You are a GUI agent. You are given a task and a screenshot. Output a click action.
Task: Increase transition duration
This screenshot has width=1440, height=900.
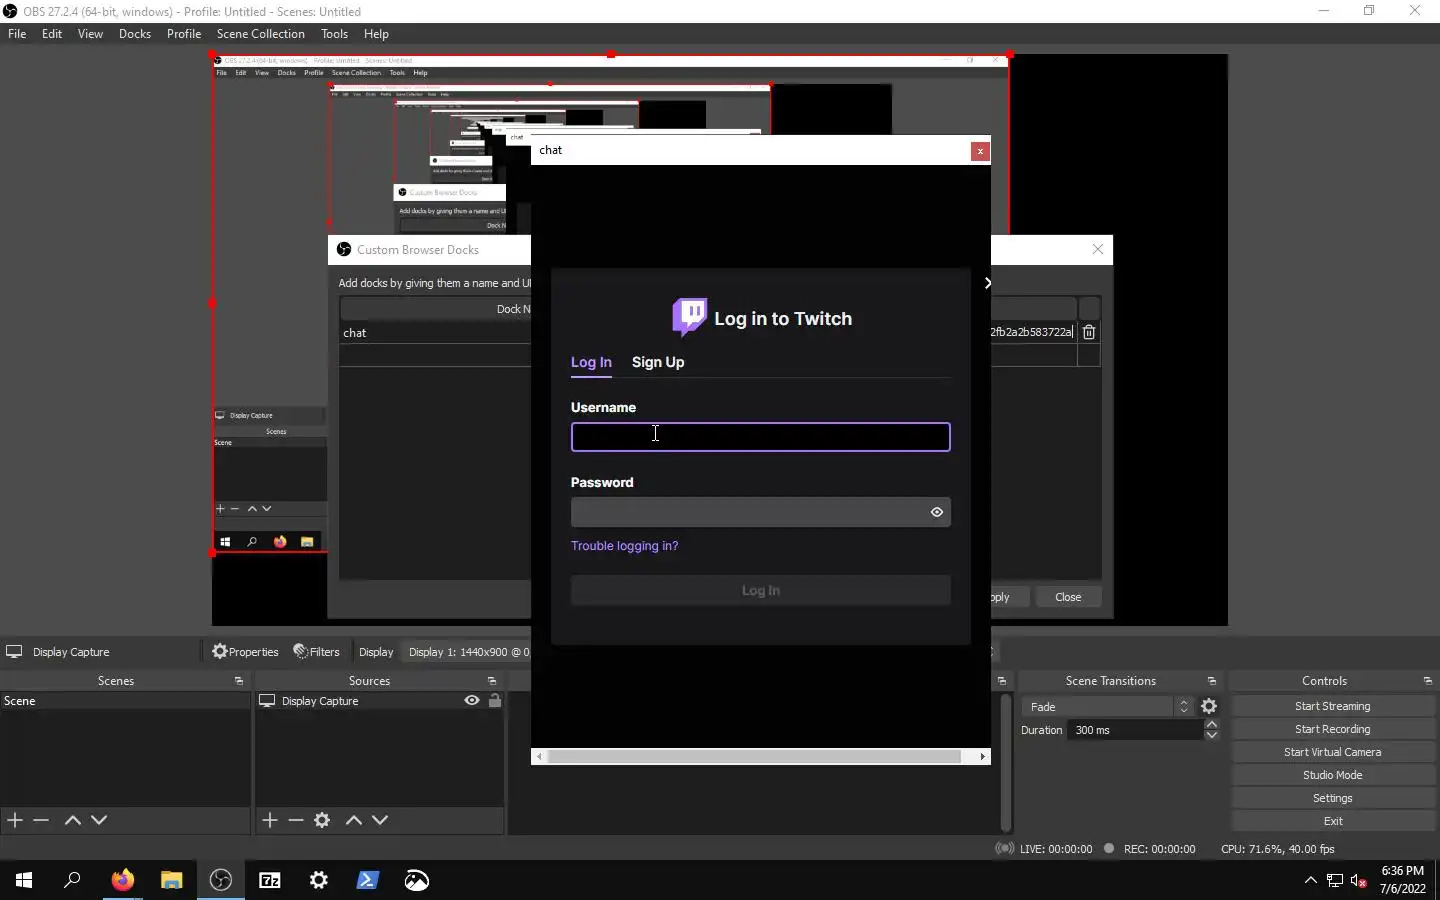click(1212, 724)
